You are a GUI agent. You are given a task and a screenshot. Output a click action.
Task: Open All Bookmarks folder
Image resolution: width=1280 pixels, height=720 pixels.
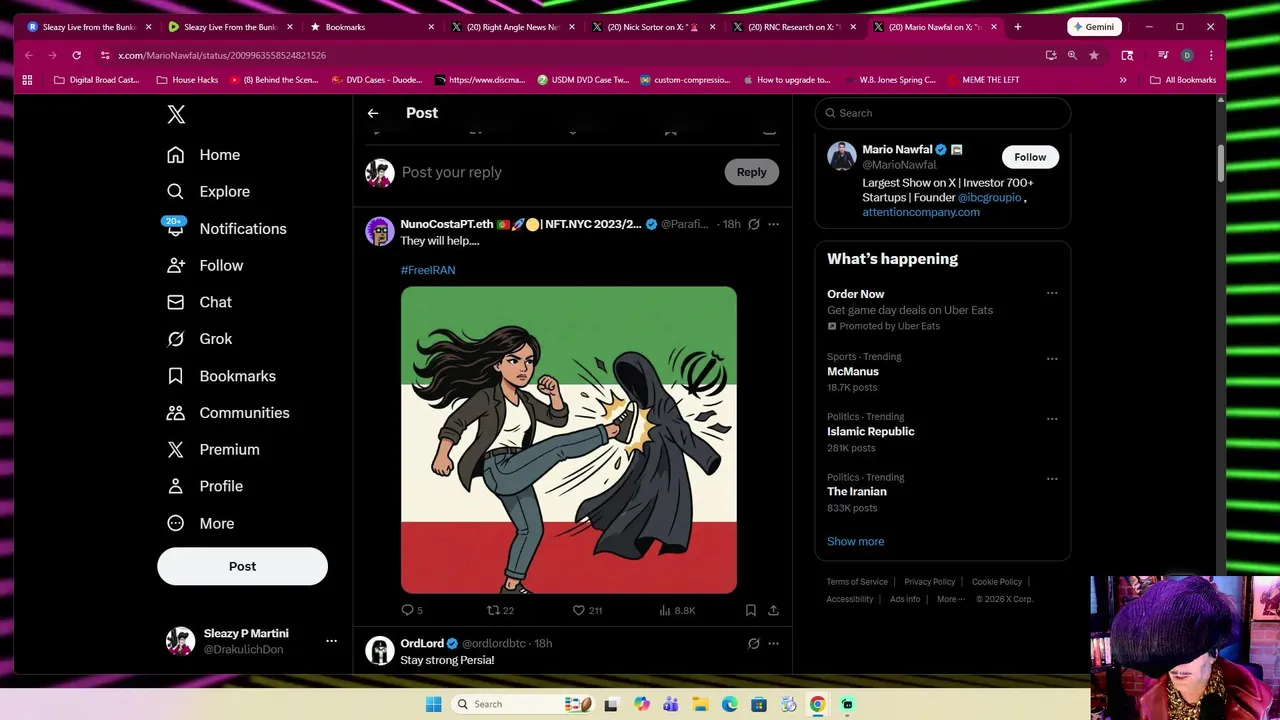[x=1183, y=80]
